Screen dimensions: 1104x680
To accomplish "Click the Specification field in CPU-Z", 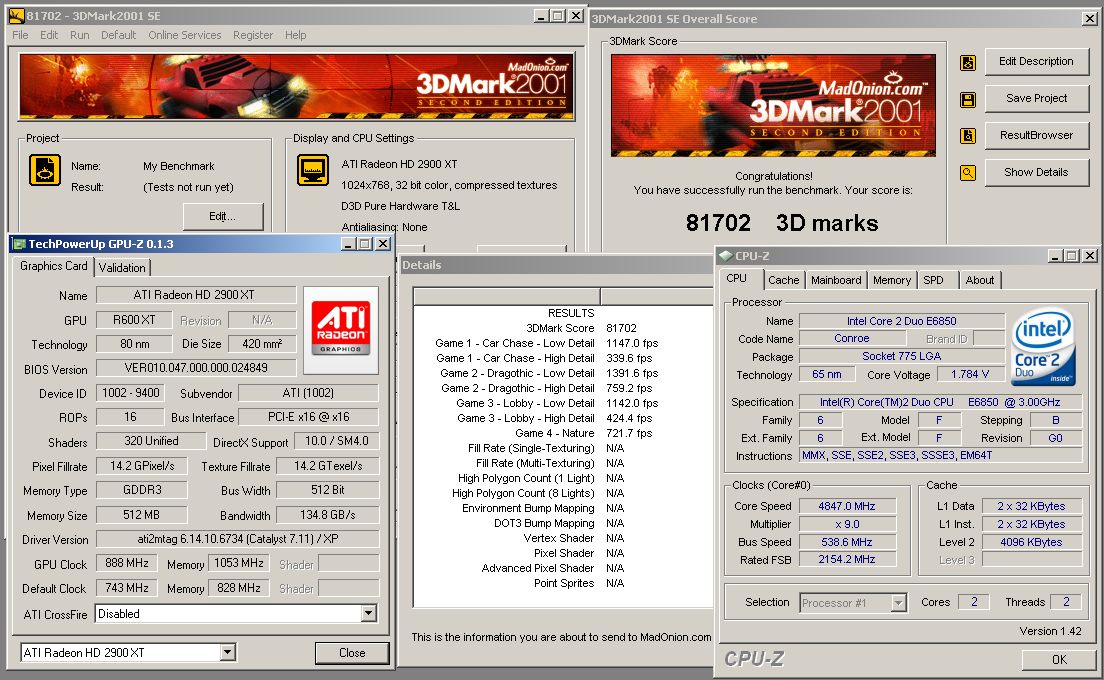I will (x=941, y=402).
